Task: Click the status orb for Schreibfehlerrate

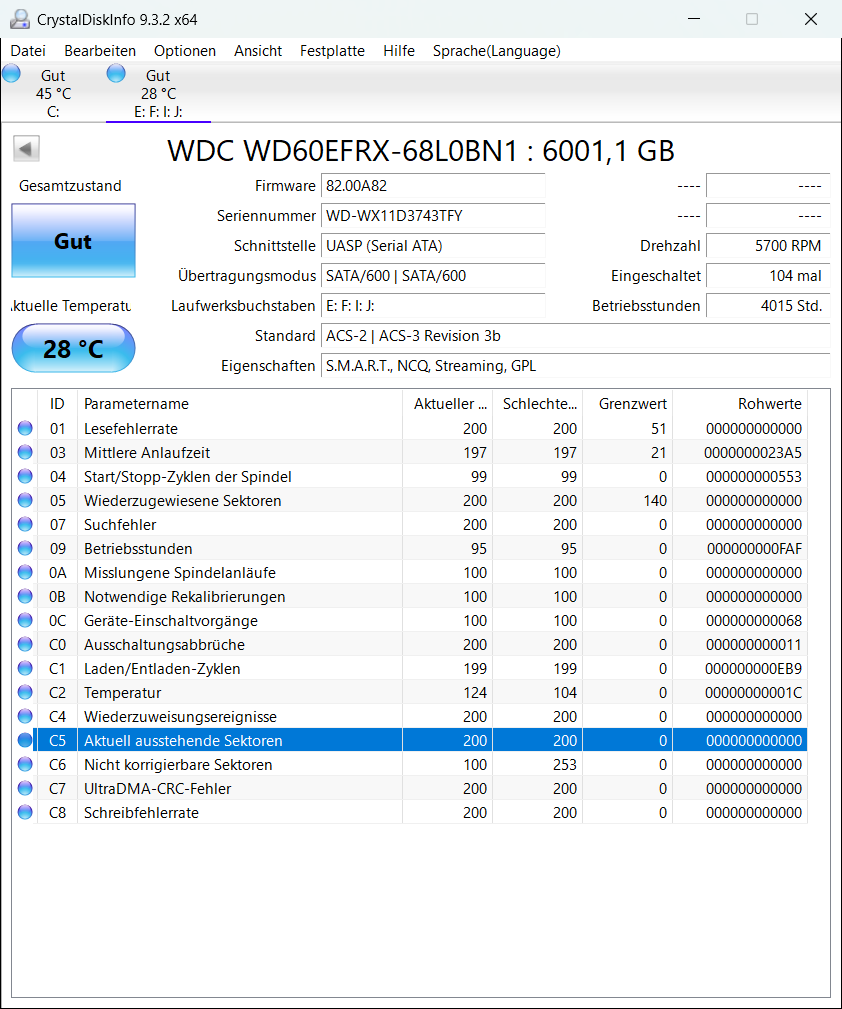Action: tap(25, 813)
